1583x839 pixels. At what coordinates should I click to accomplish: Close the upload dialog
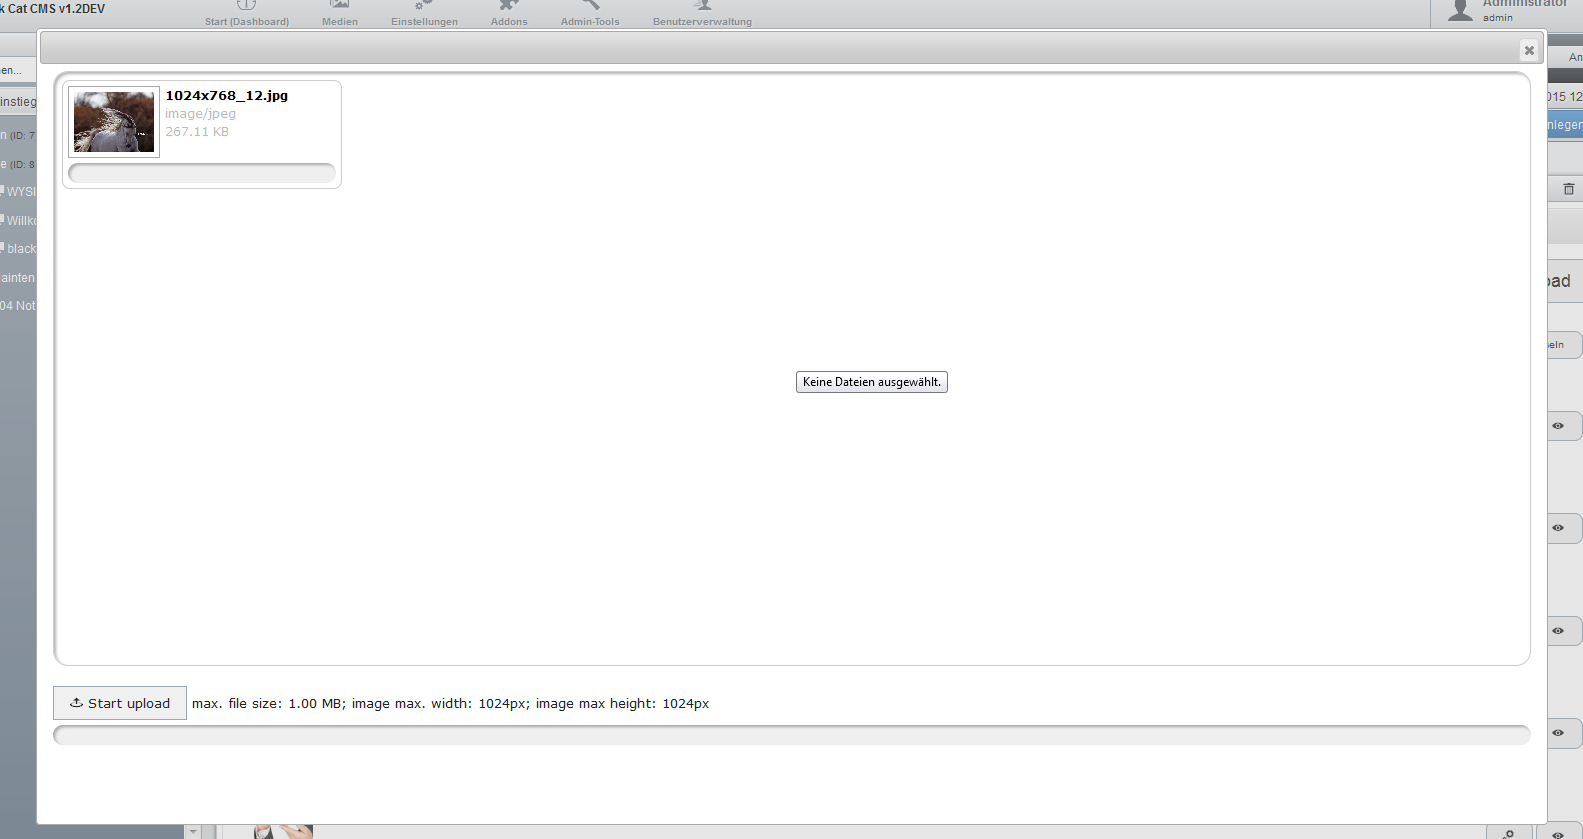pyautogui.click(x=1528, y=50)
